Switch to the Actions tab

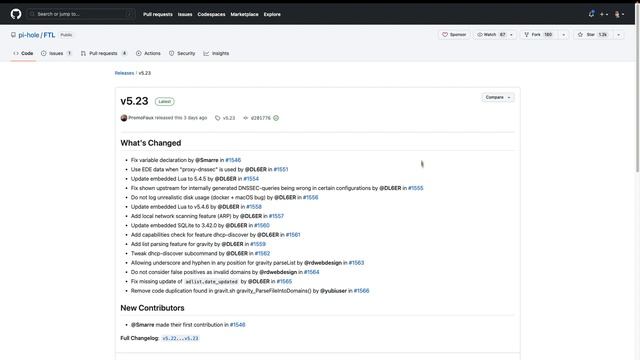[148, 53]
